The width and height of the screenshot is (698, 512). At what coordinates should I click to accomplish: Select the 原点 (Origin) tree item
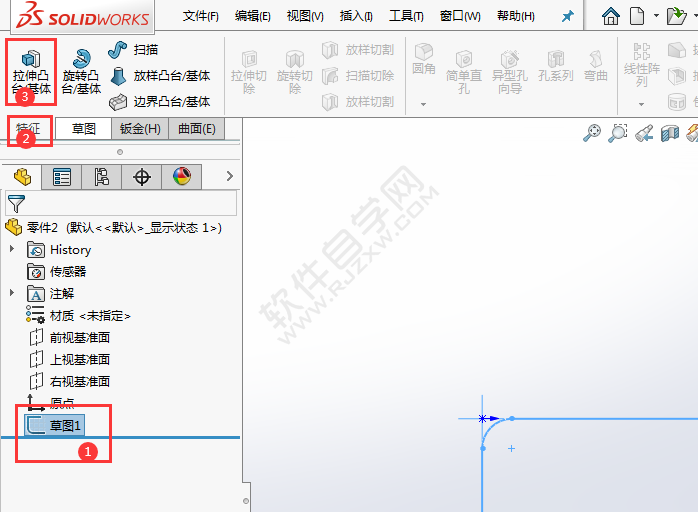50,402
